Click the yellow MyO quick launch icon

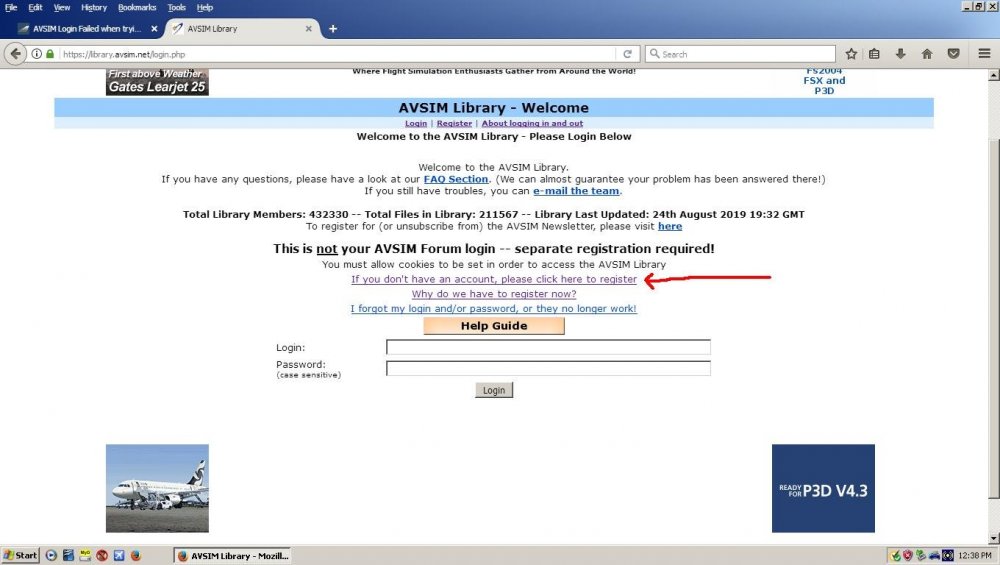coord(85,555)
